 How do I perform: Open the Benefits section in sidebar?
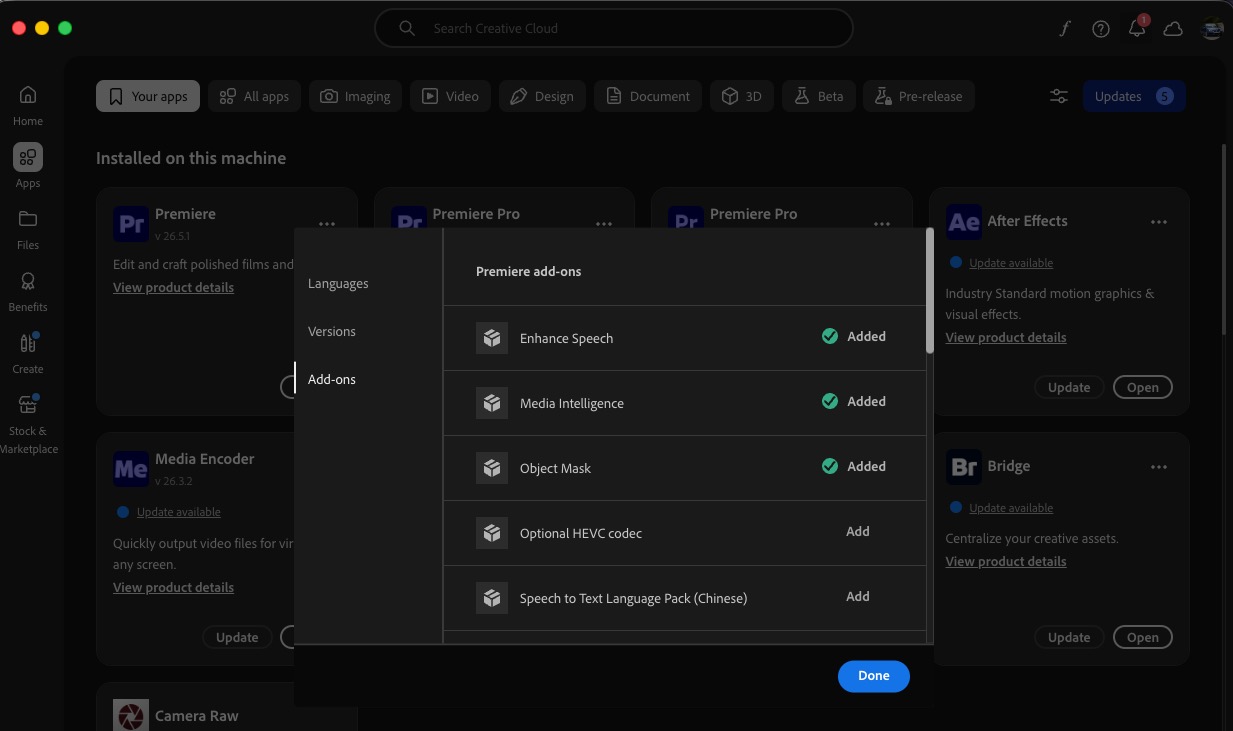28,291
